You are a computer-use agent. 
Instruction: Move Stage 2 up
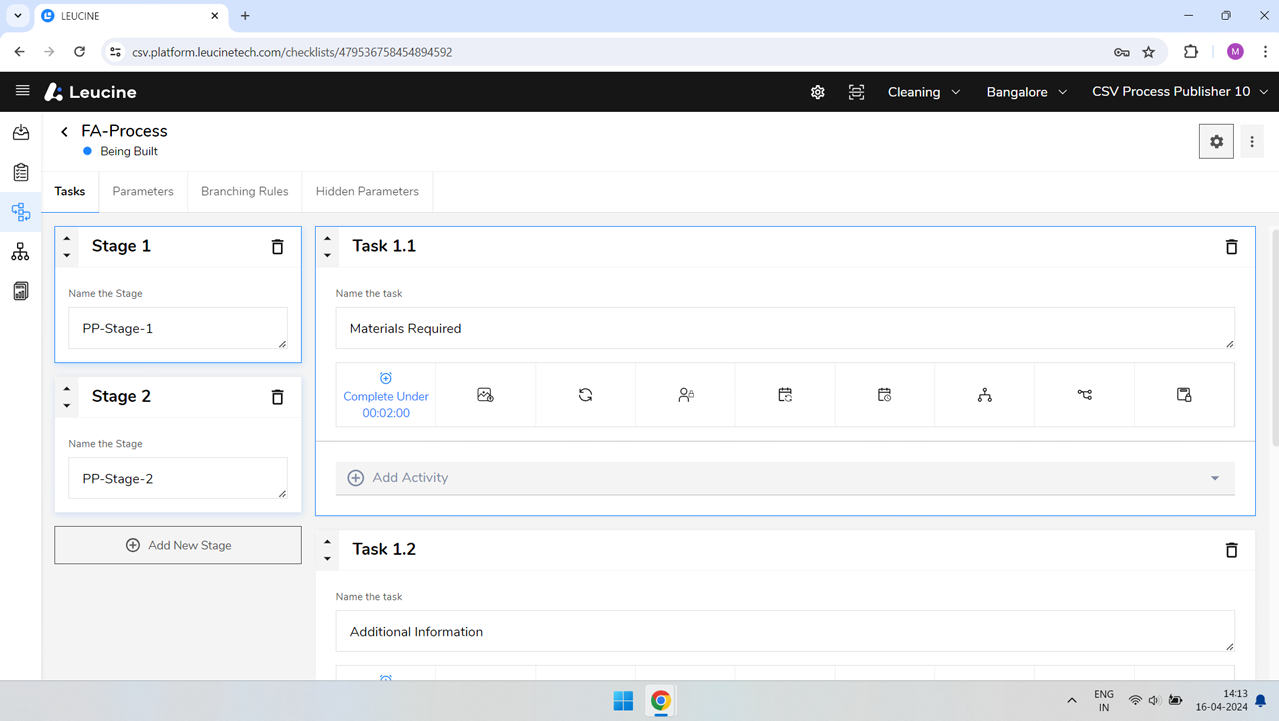[67, 389]
